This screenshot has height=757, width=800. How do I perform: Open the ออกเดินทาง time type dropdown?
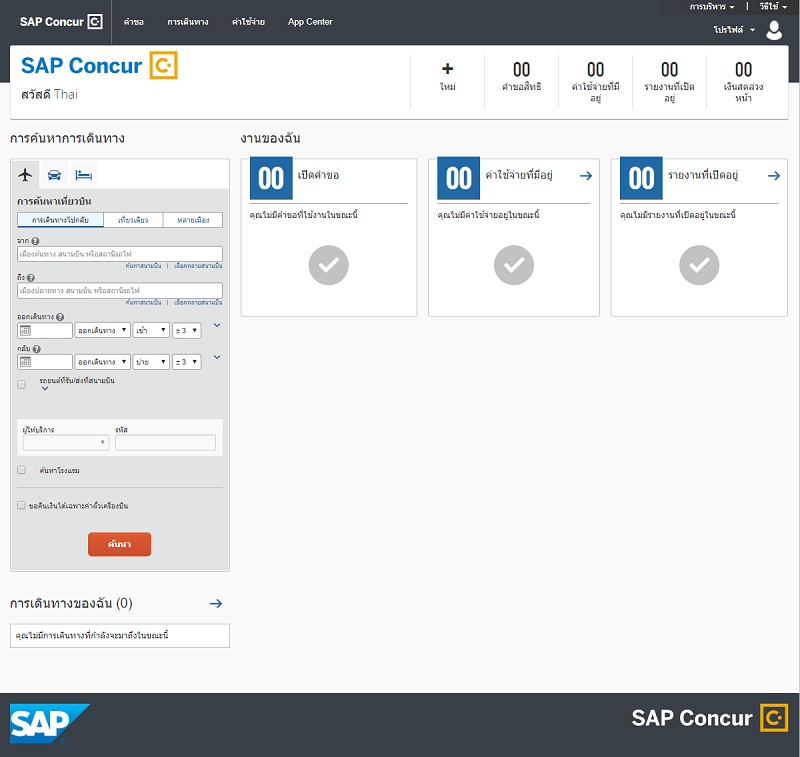tap(102, 329)
